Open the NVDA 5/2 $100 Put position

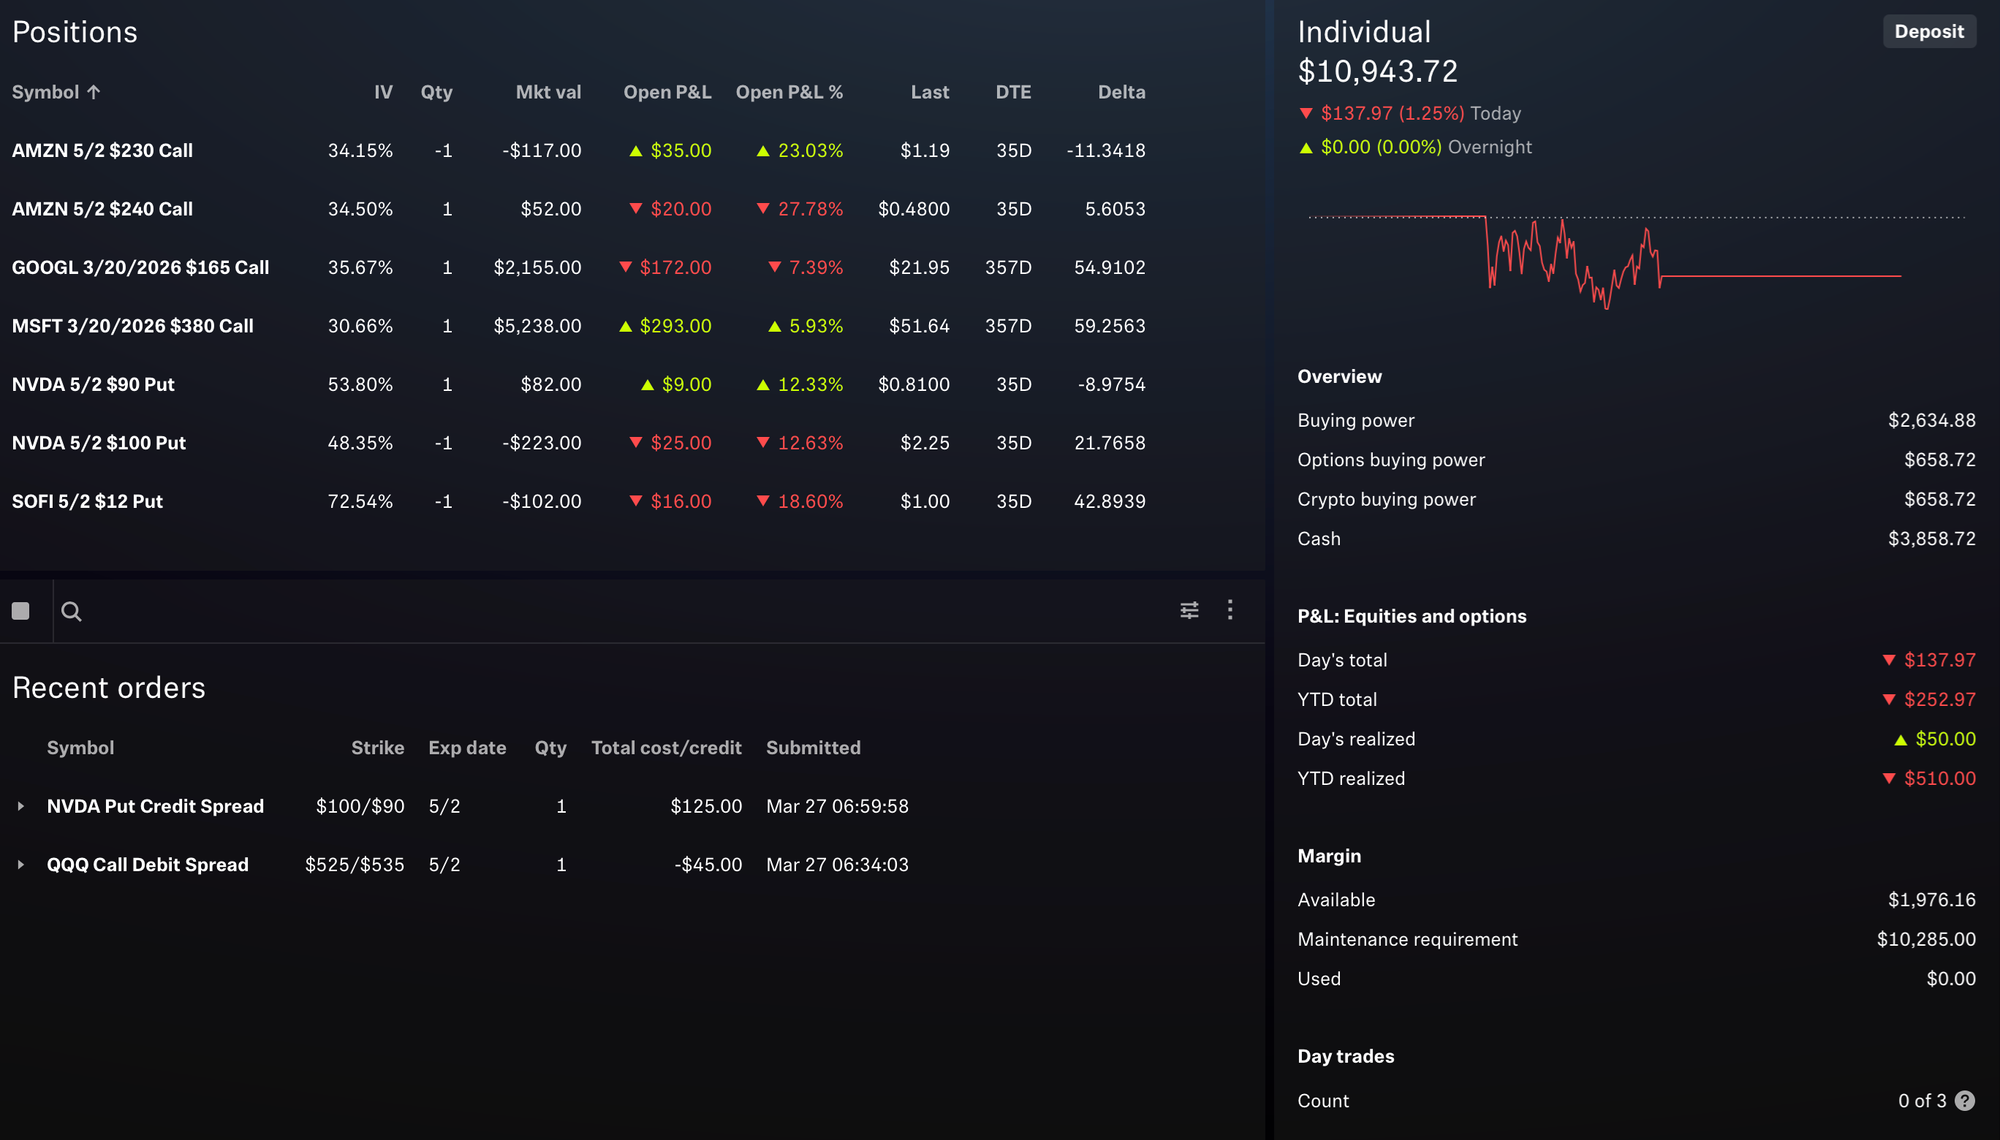(x=98, y=443)
